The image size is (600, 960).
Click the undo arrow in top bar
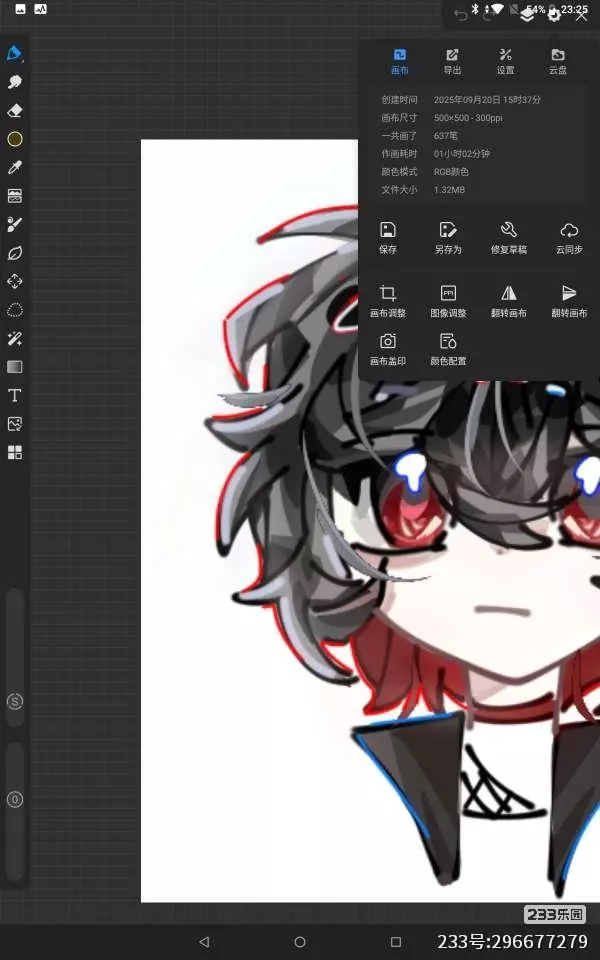click(460, 16)
